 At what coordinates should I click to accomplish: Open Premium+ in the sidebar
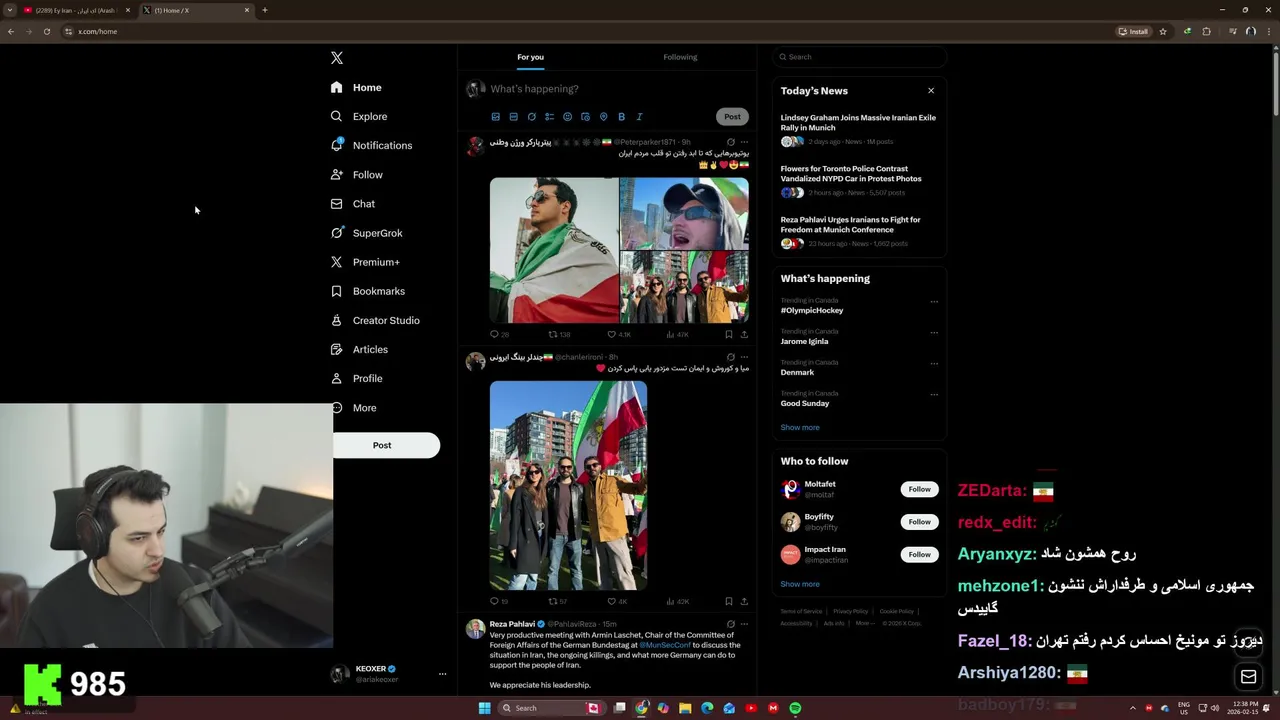[365, 262]
